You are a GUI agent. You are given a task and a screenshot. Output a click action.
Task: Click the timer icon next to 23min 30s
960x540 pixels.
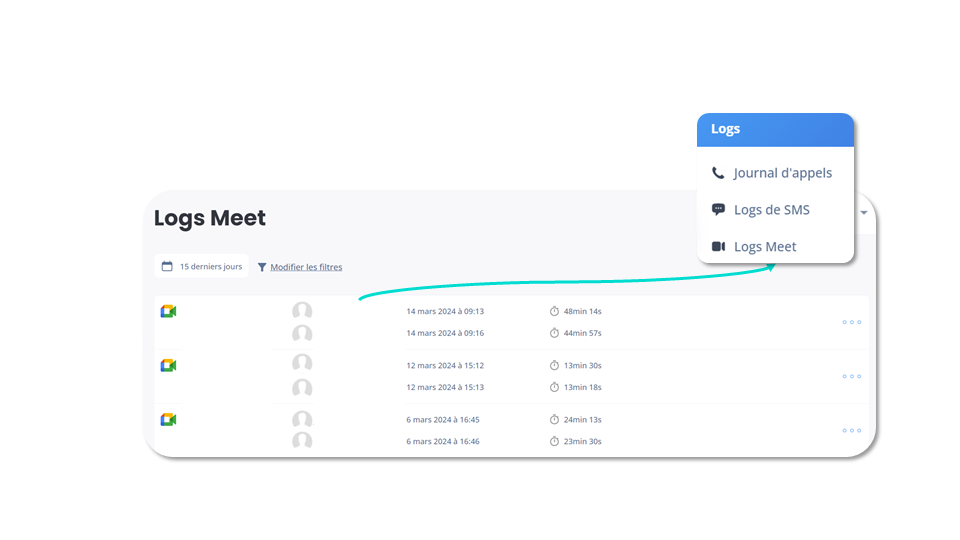point(554,441)
